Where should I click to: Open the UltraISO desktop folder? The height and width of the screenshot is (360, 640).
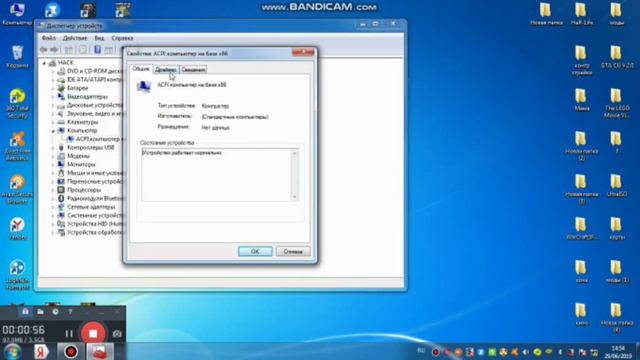point(616,186)
